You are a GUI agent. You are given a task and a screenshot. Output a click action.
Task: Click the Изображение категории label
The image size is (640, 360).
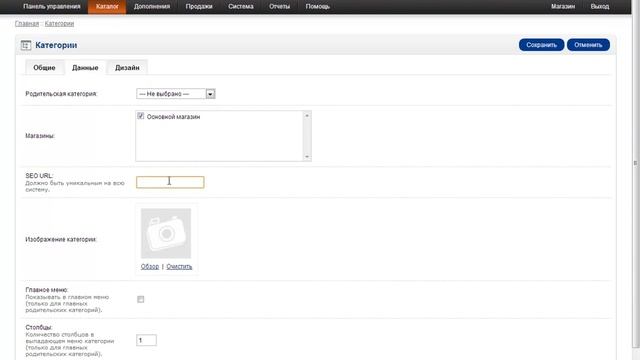(61, 240)
